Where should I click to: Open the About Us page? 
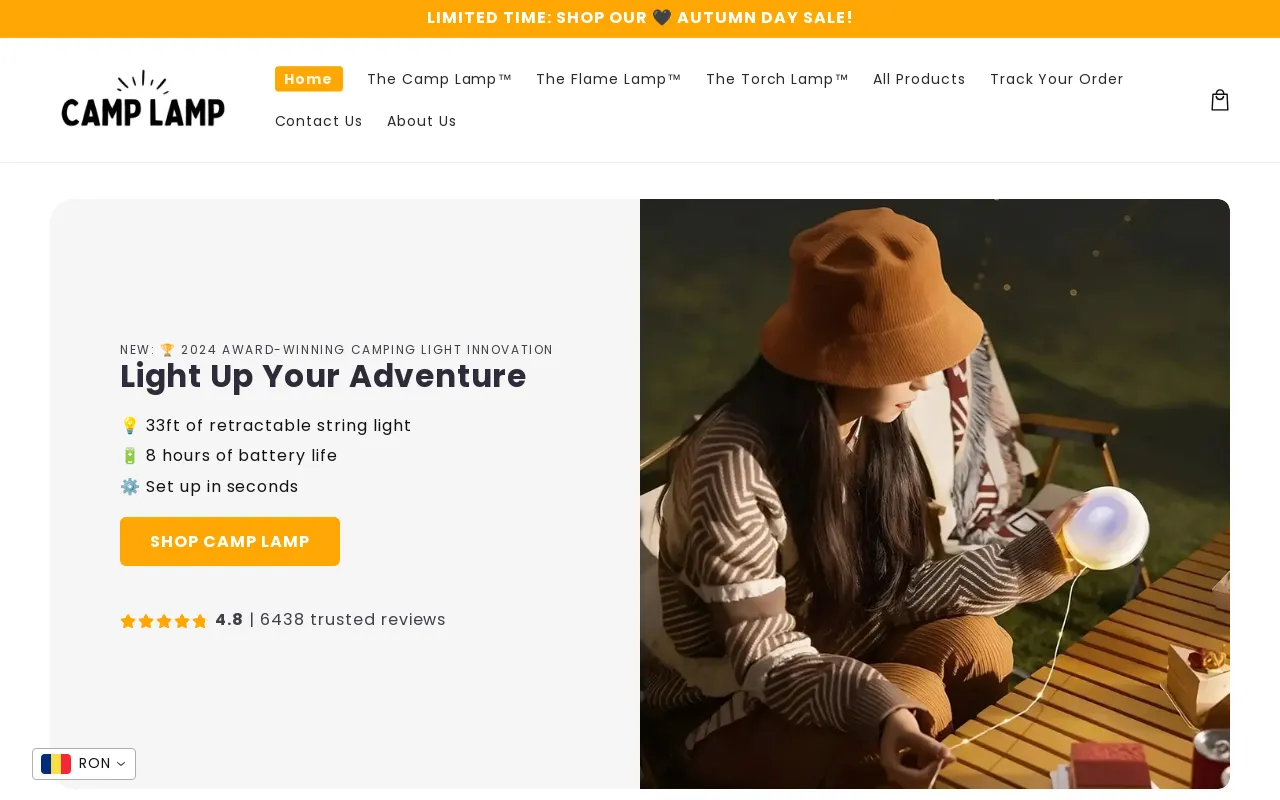[421, 121]
